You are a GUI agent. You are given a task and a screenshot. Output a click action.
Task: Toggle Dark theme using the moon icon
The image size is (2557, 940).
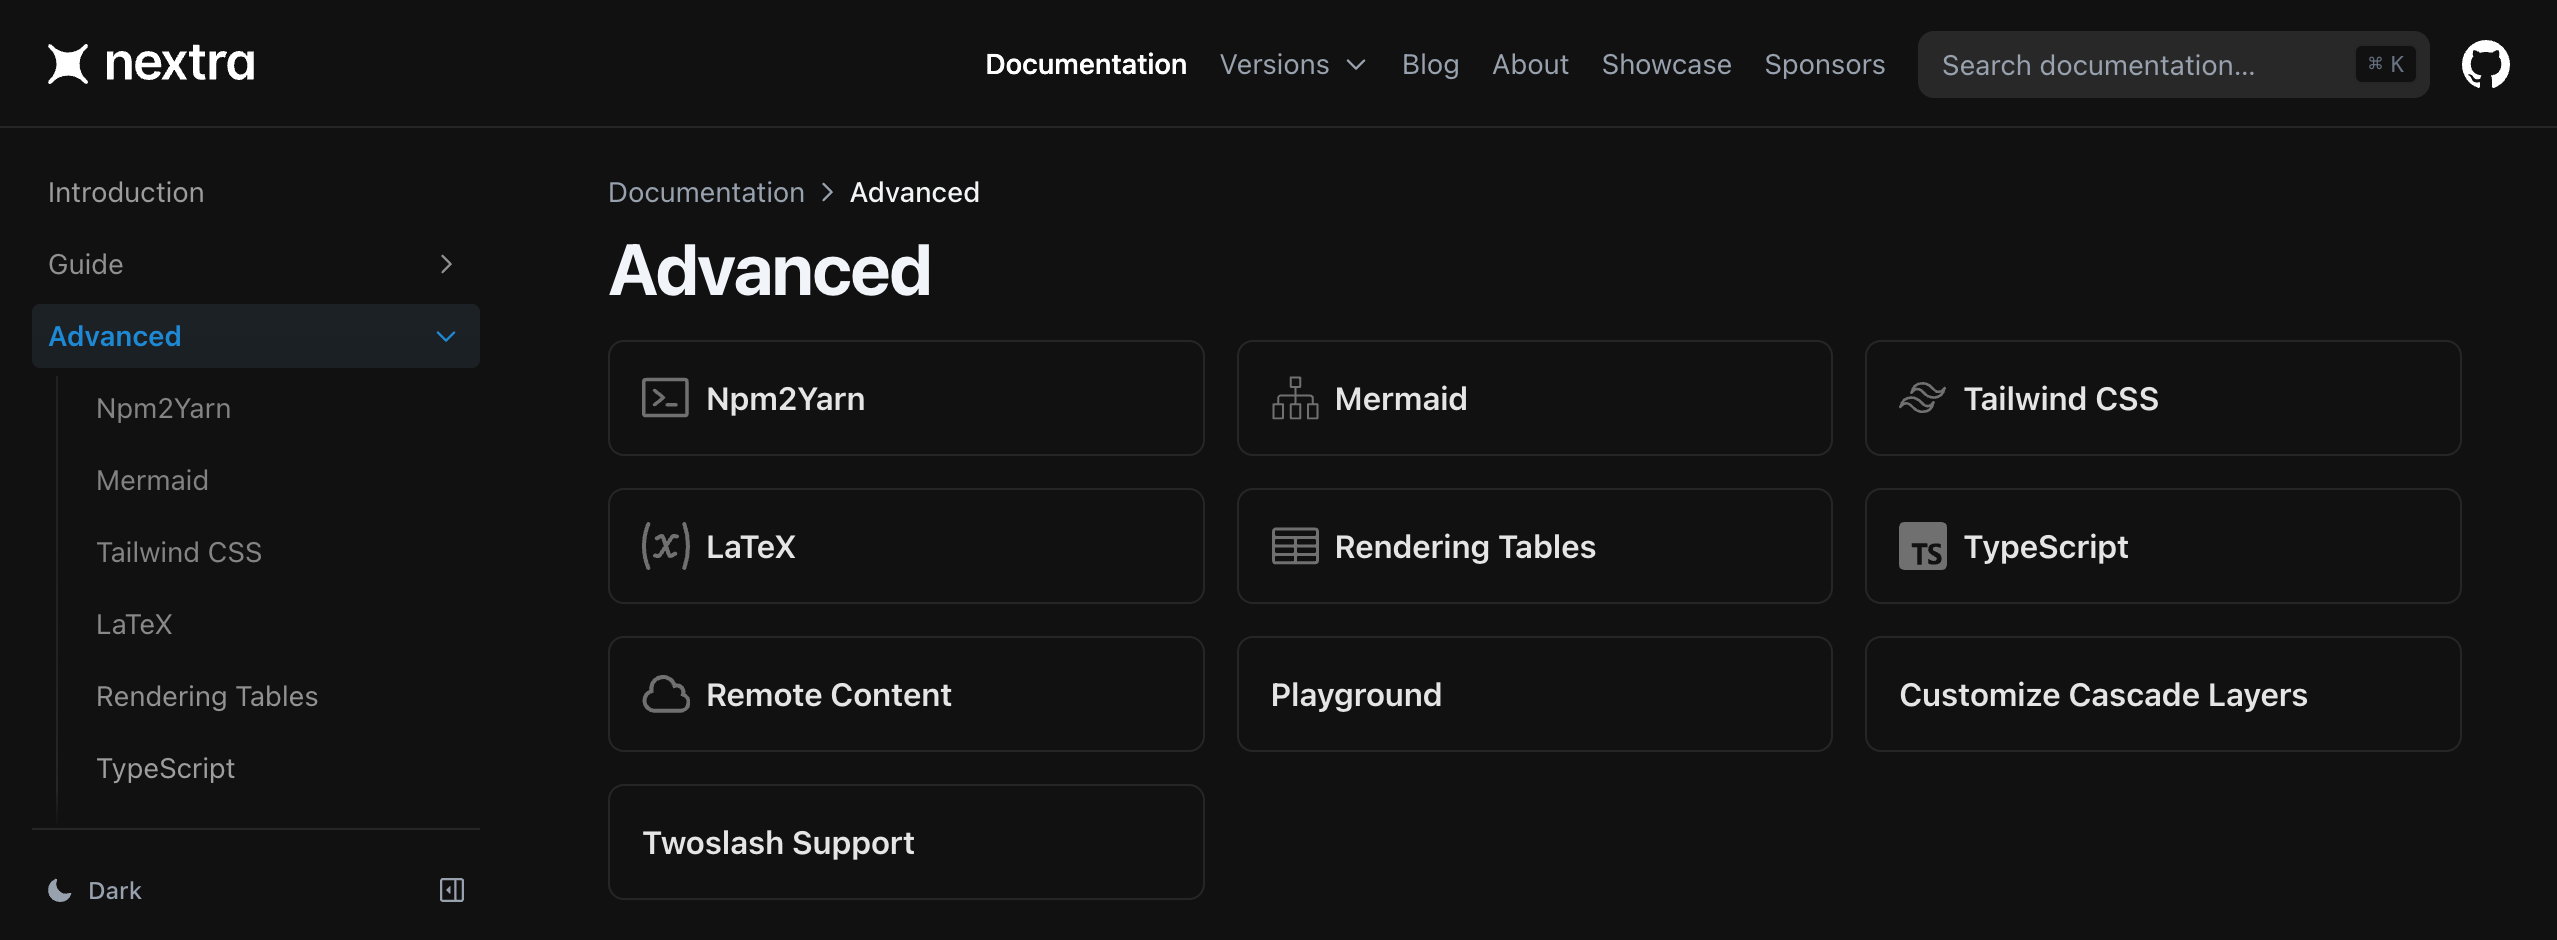coord(59,889)
